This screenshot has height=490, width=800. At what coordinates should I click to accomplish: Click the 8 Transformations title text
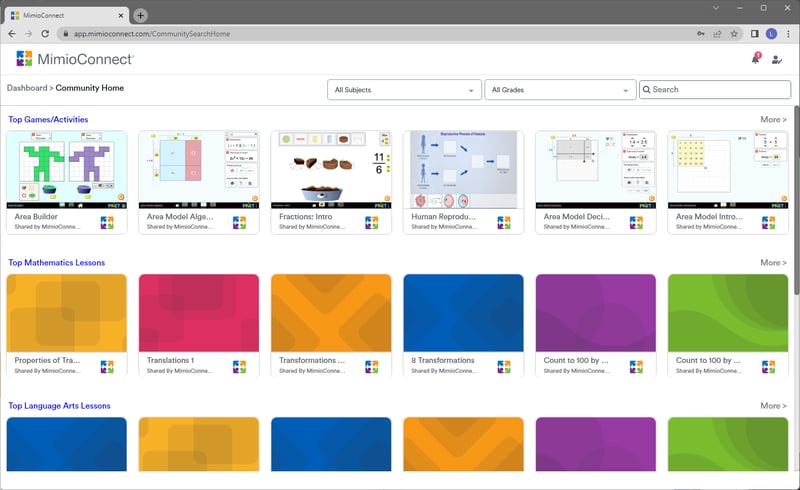[443, 360]
